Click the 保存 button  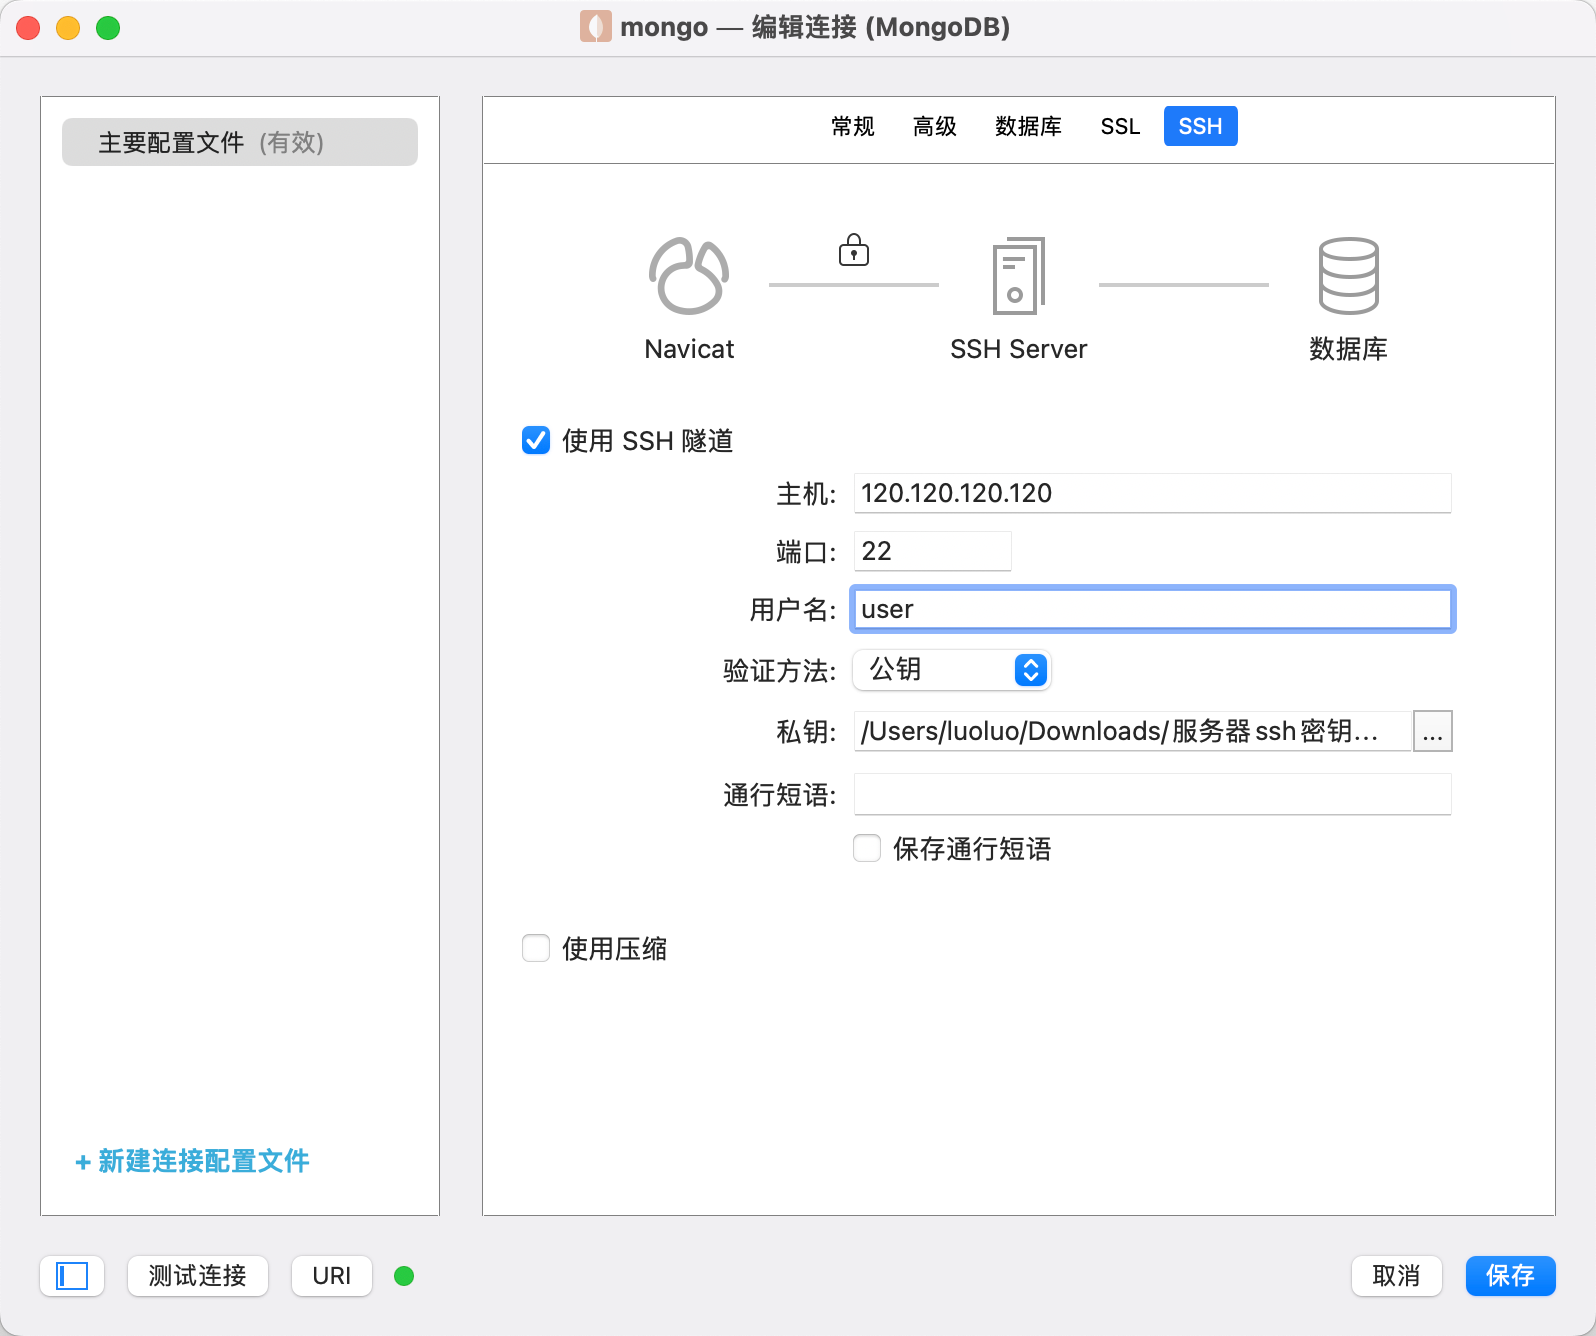[x=1510, y=1276]
